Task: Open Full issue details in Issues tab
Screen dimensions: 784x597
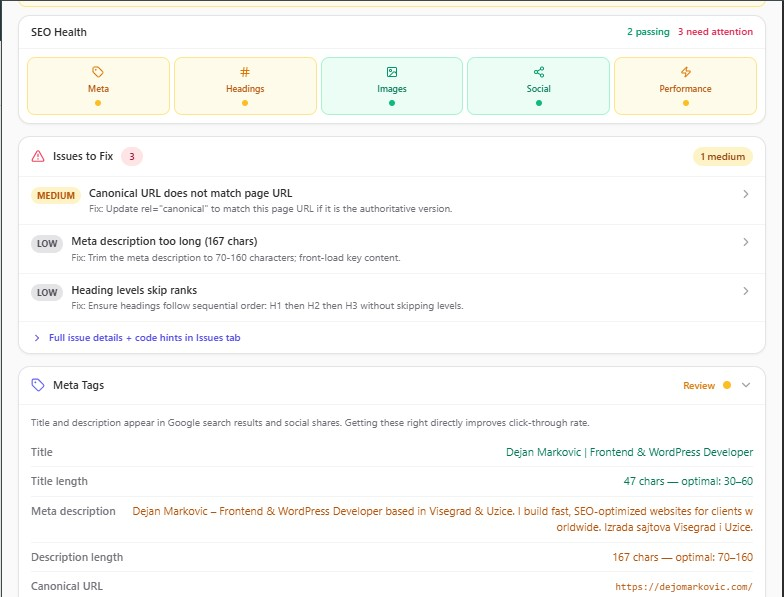Action: [144, 338]
